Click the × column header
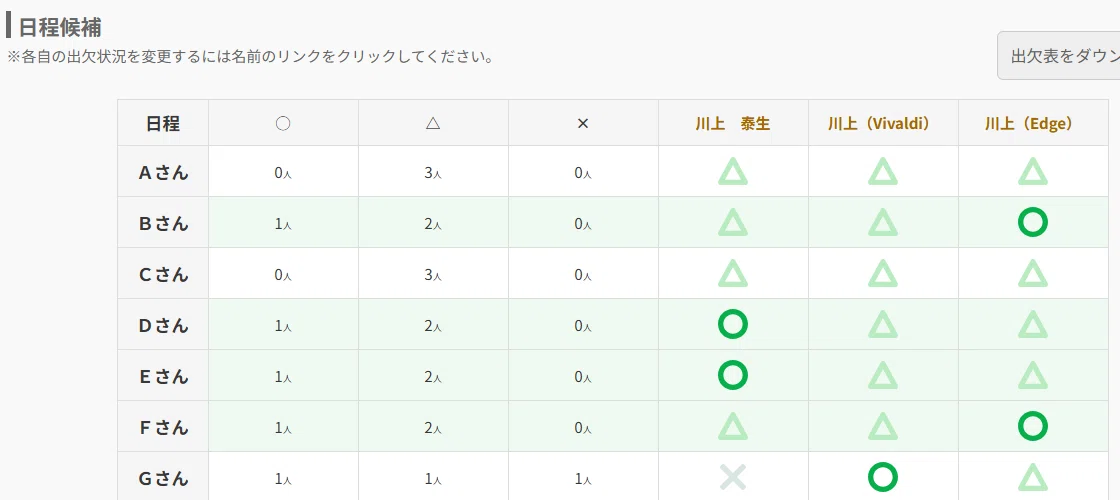Screen dimensions: 1120x500 tap(583, 124)
